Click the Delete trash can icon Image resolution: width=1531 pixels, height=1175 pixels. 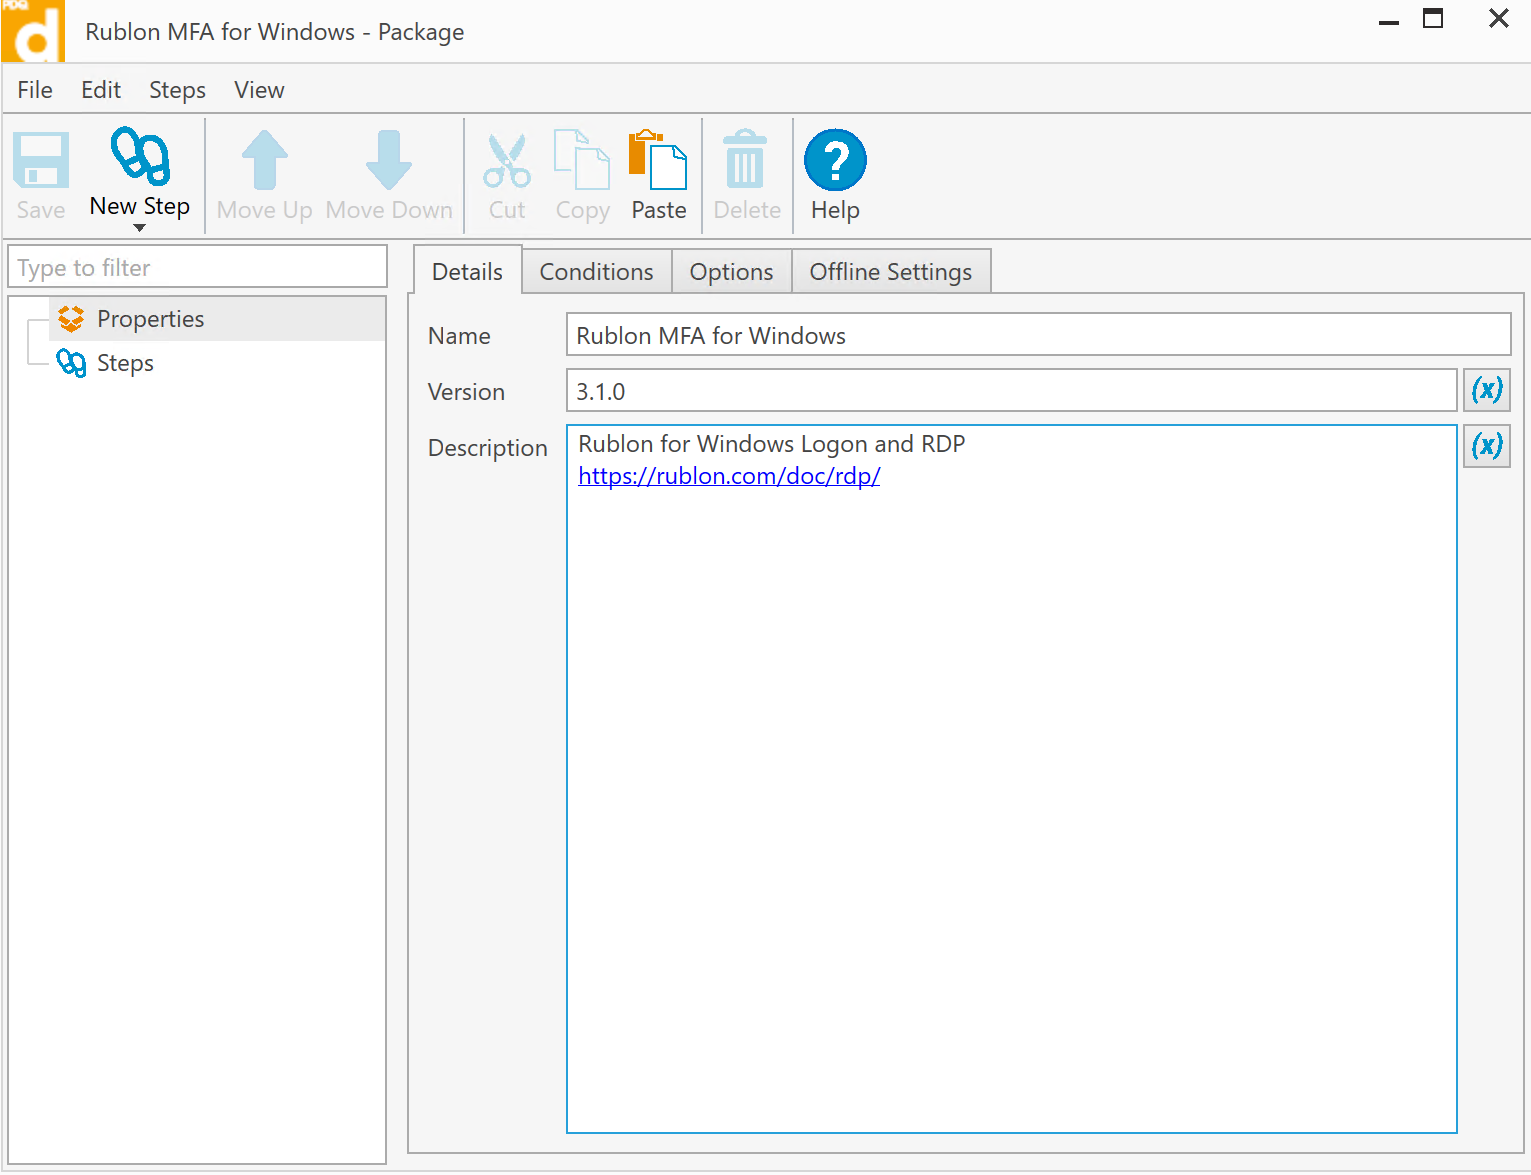point(746,161)
